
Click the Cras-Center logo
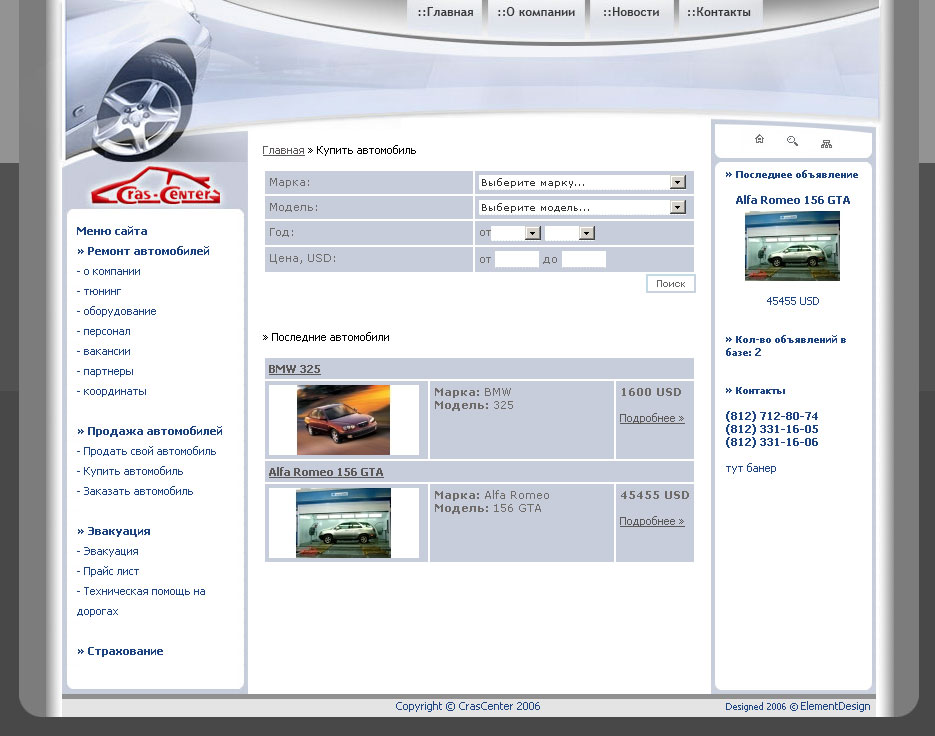point(155,188)
